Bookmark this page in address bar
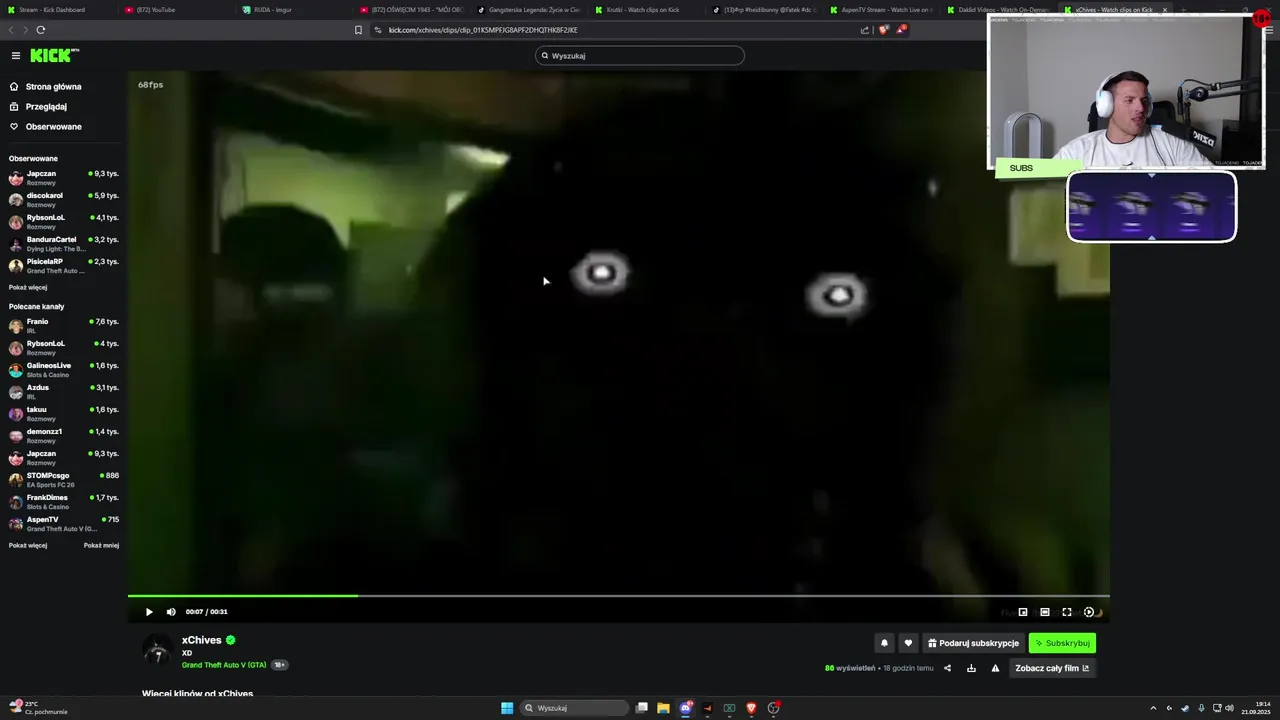The width and height of the screenshot is (1280, 720). (x=358, y=30)
